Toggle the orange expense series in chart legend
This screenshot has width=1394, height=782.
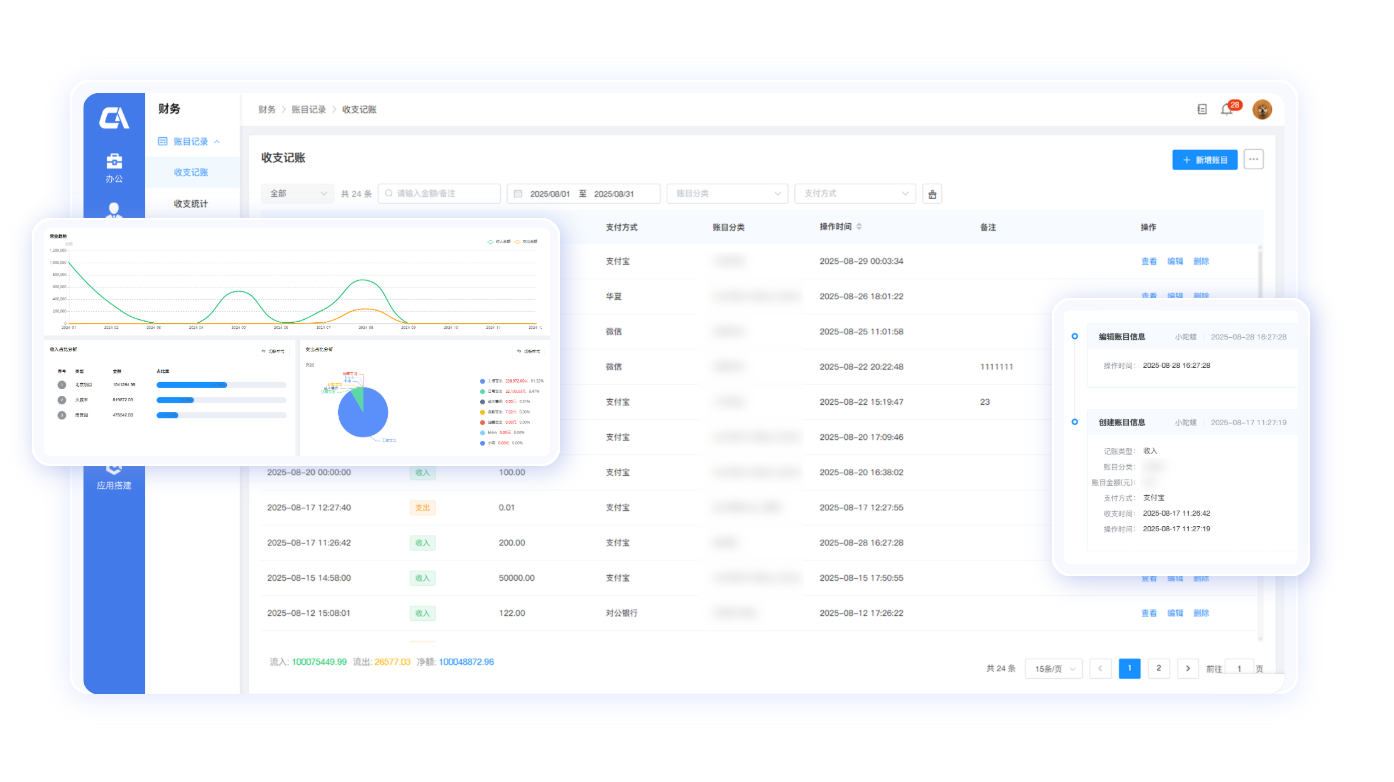click(x=524, y=241)
